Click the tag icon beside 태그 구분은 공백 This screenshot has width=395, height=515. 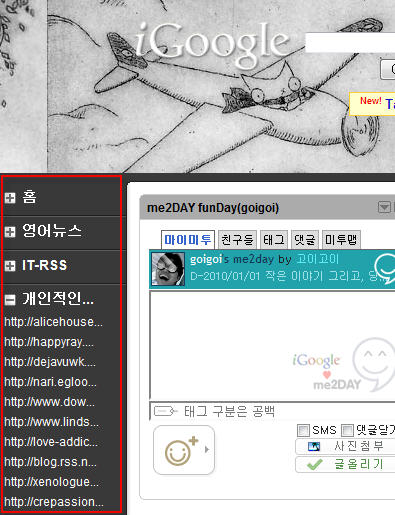coord(165,411)
